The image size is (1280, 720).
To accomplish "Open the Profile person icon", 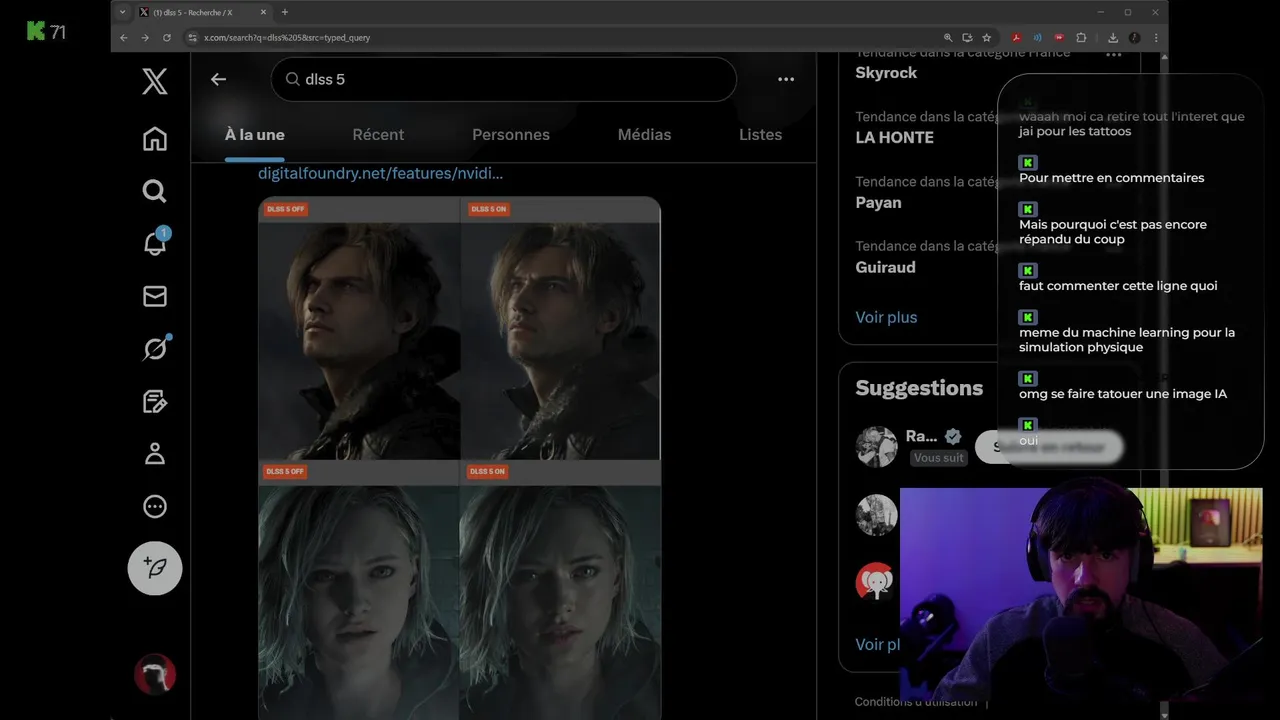I will click(x=155, y=454).
